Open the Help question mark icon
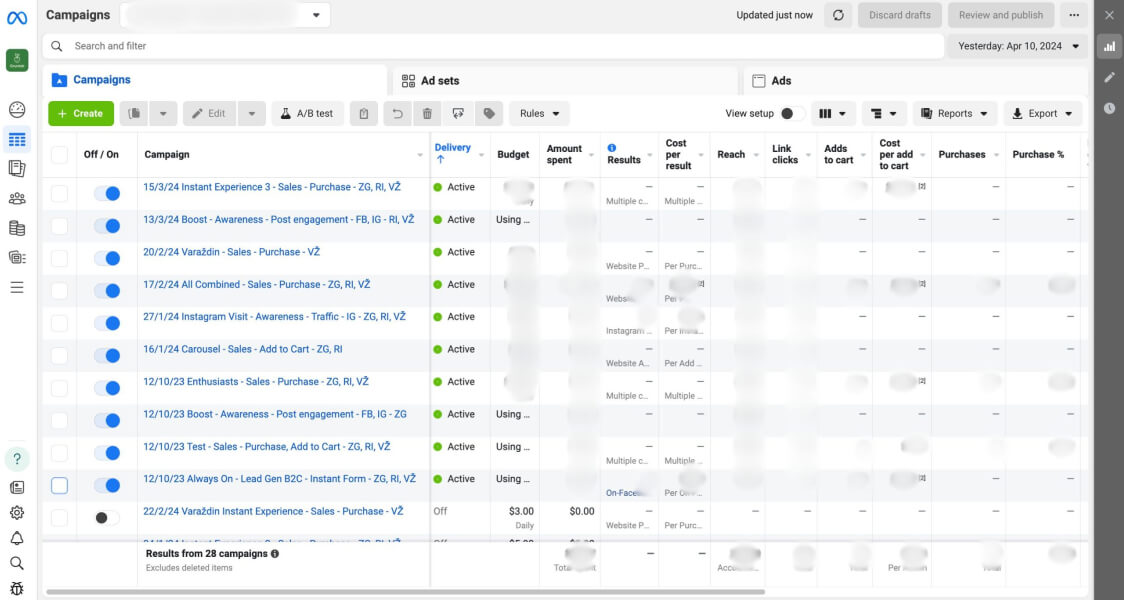The image size is (1124, 600). coord(17,459)
